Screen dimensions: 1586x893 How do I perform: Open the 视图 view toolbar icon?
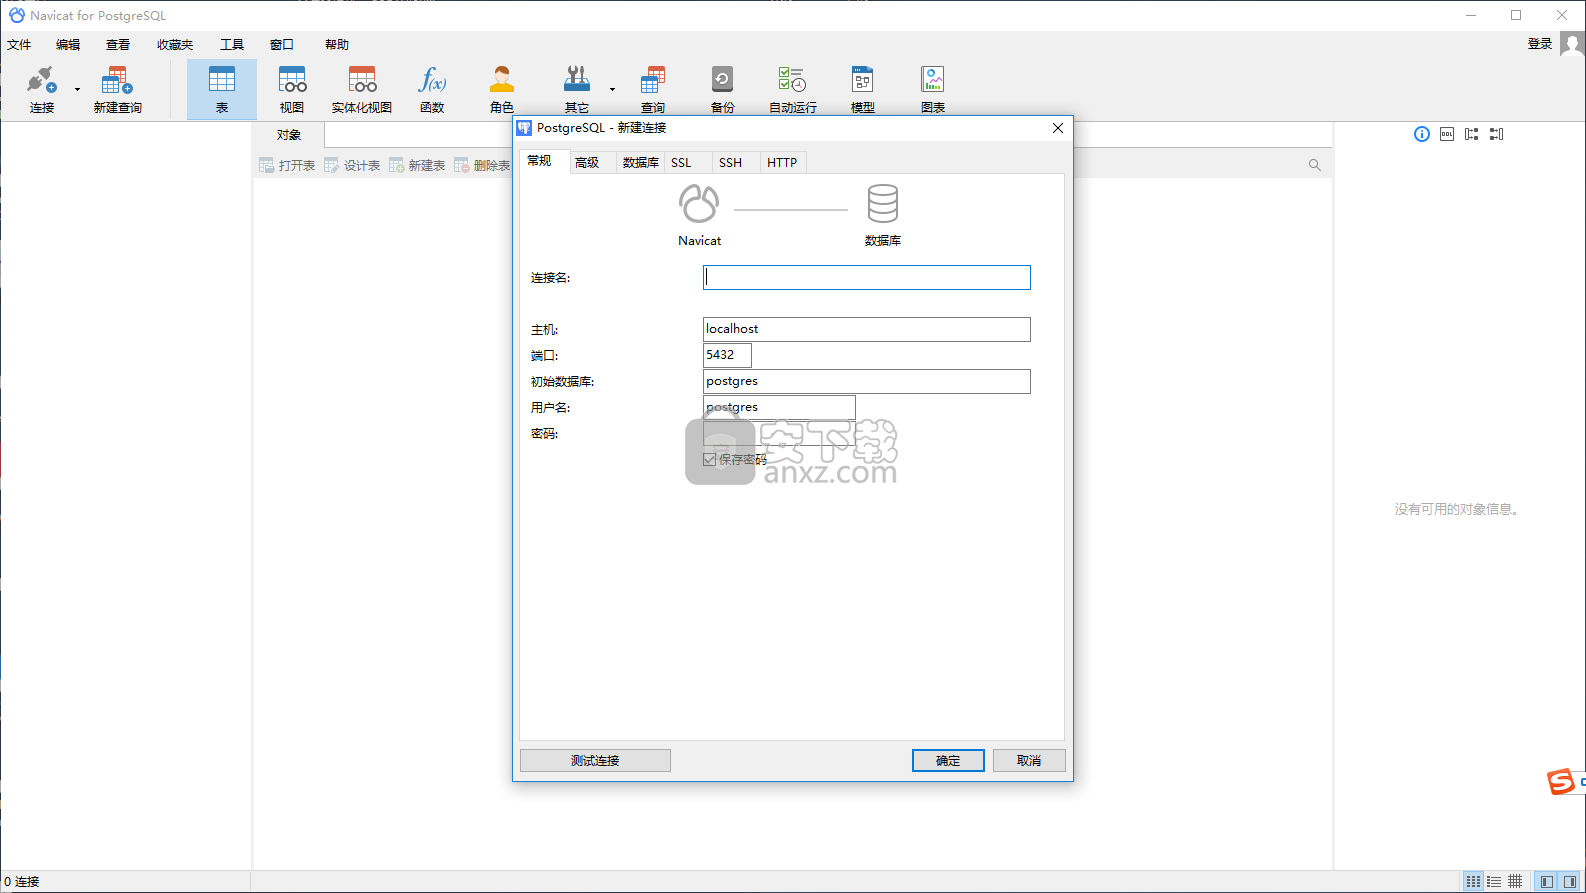point(292,89)
